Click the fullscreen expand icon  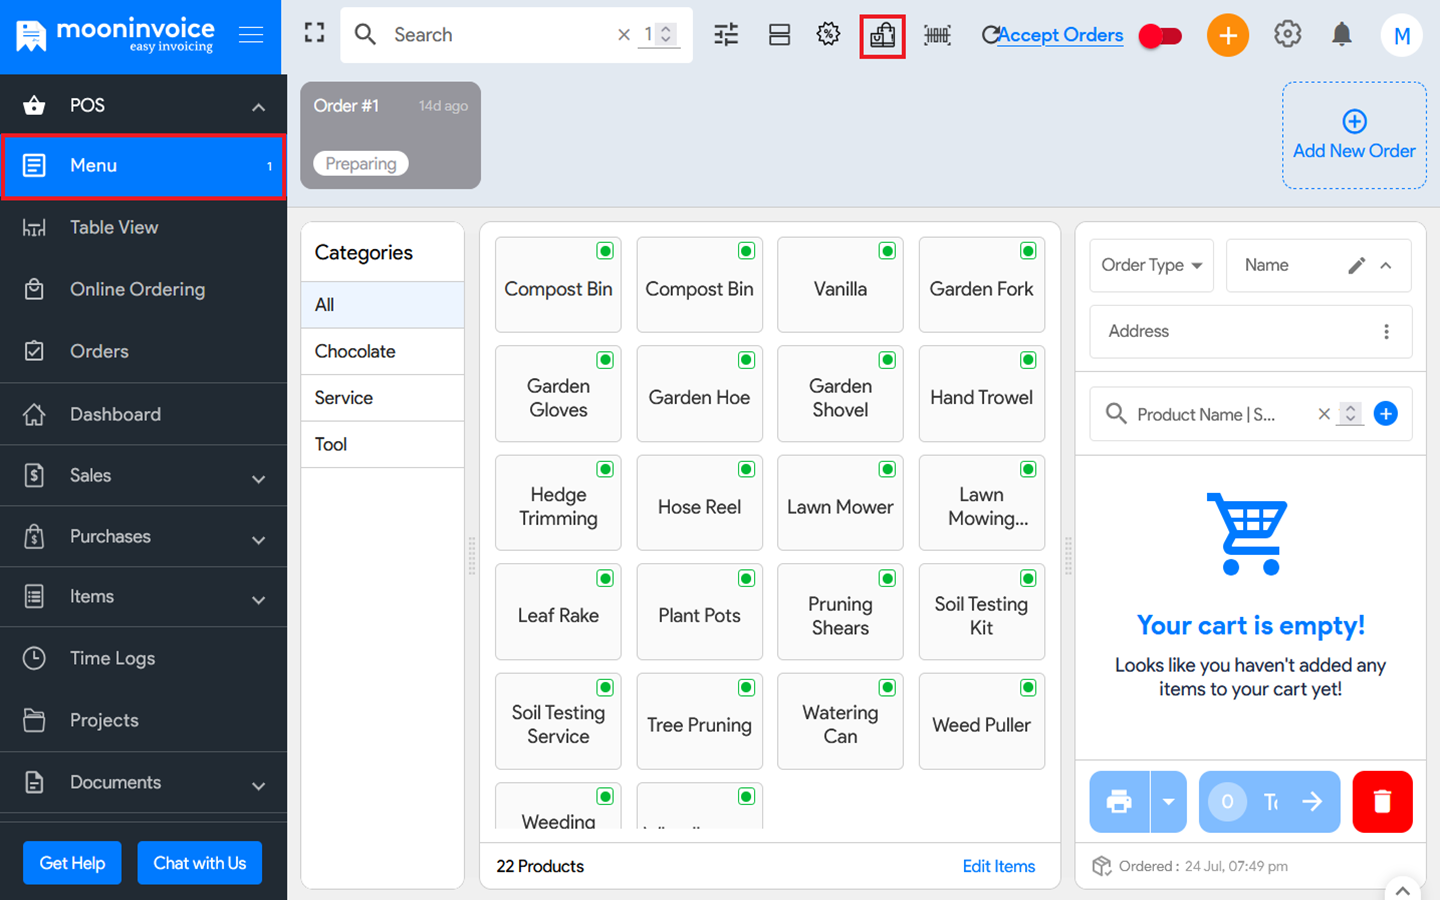point(314,34)
